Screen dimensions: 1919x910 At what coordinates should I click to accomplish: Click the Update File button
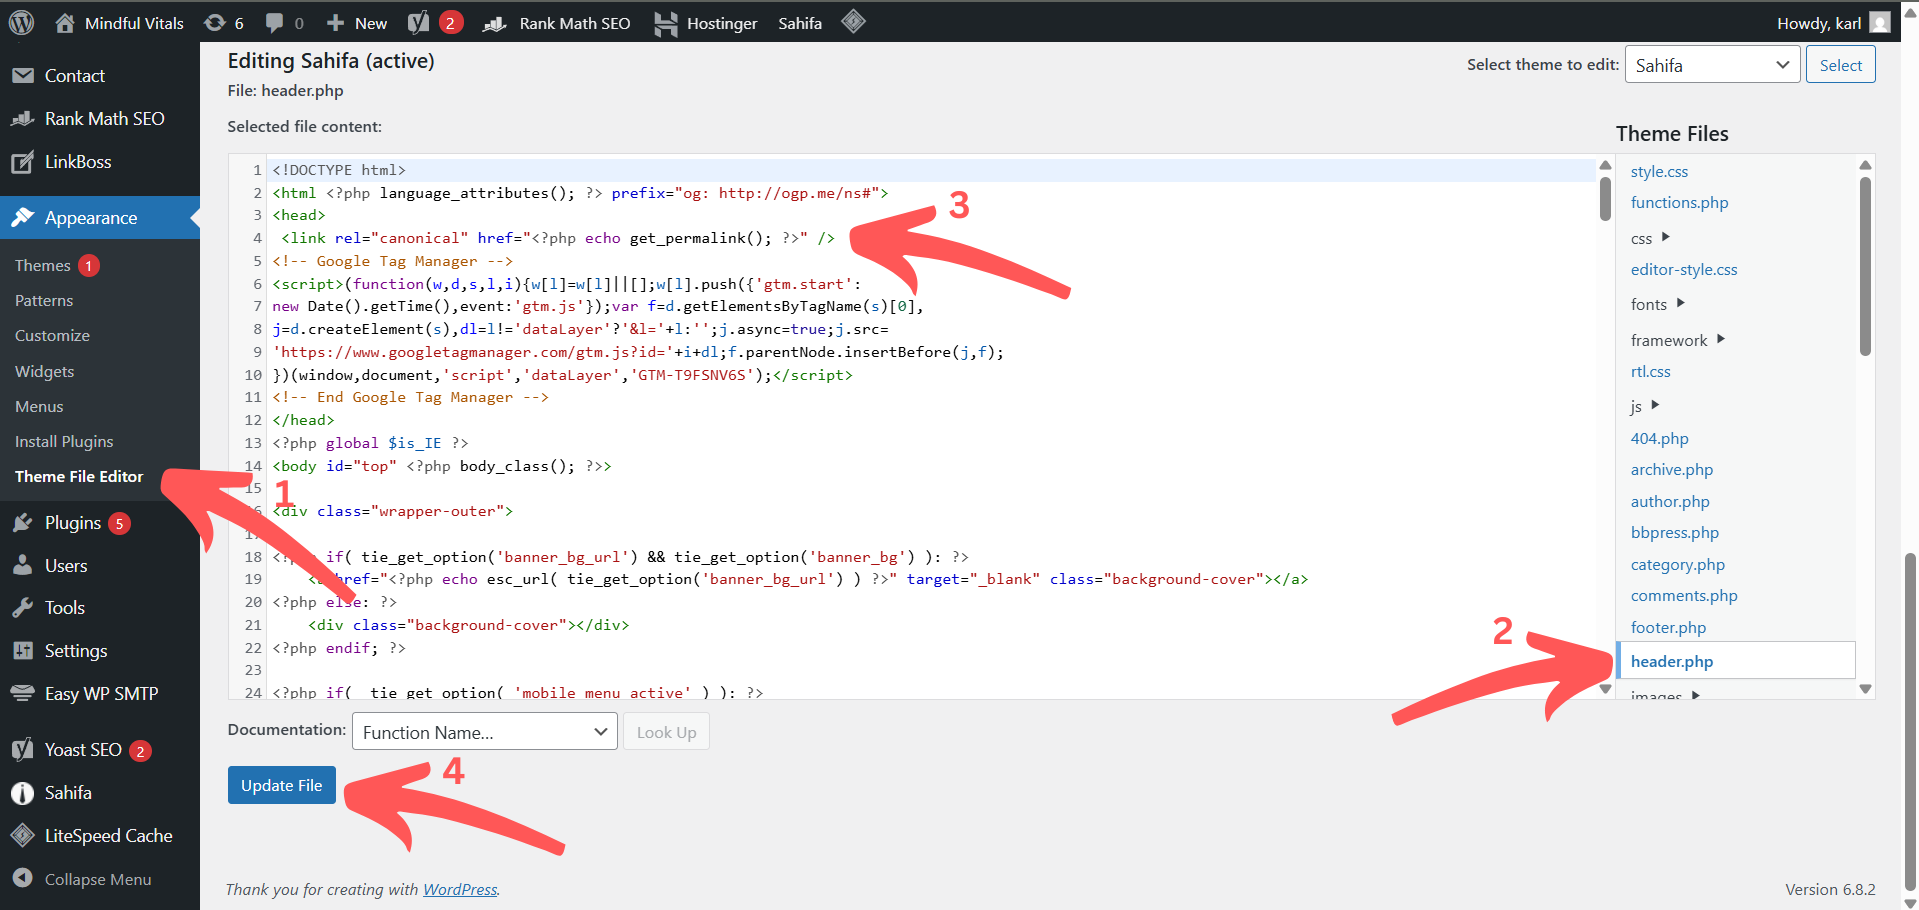click(282, 785)
